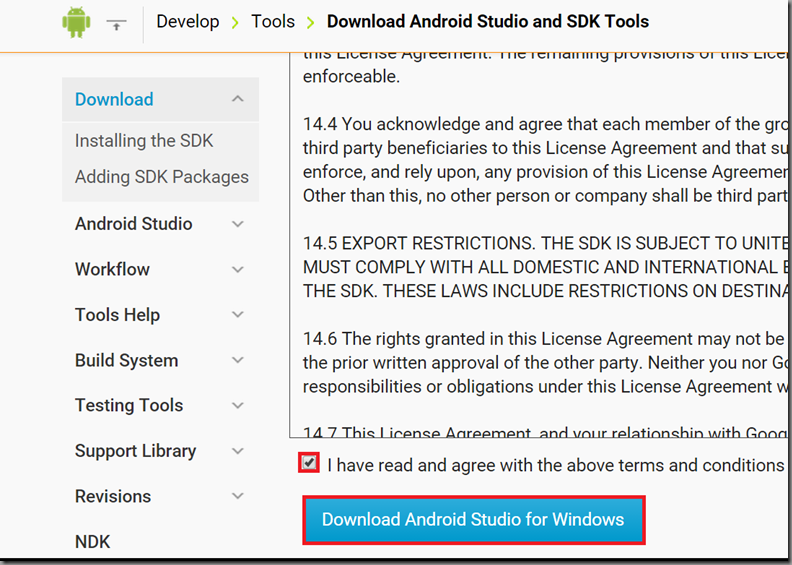Select NDK sidebar item
The height and width of the screenshot is (565, 792).
[92, 542]
